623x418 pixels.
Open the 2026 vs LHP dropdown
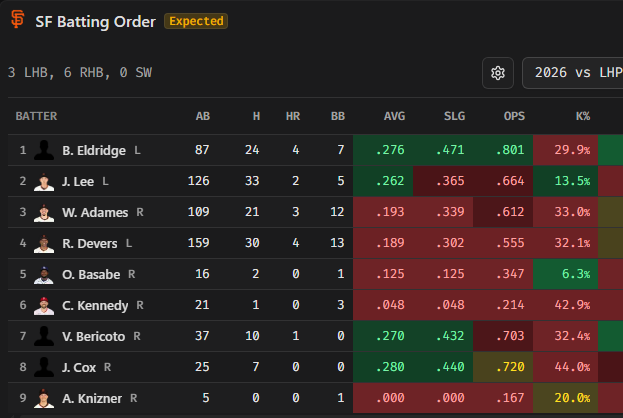pos(573,73)
